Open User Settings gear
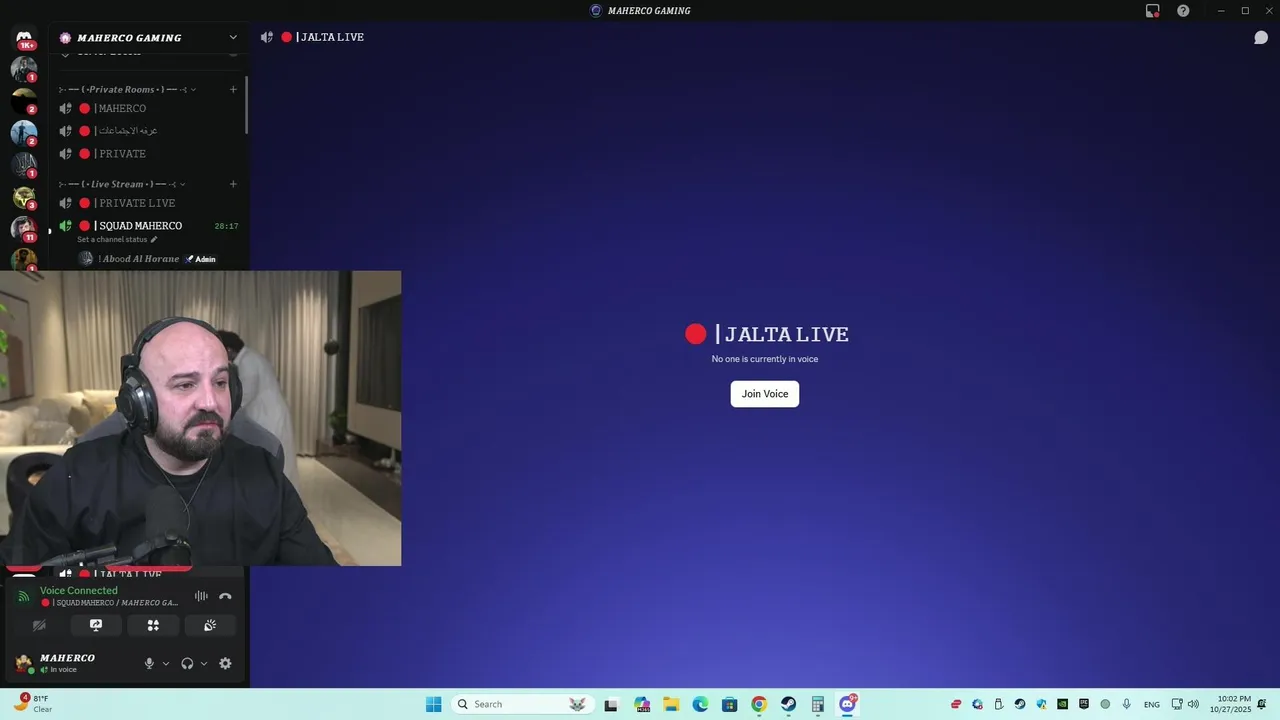The image size is (1280, 720). 225,663
